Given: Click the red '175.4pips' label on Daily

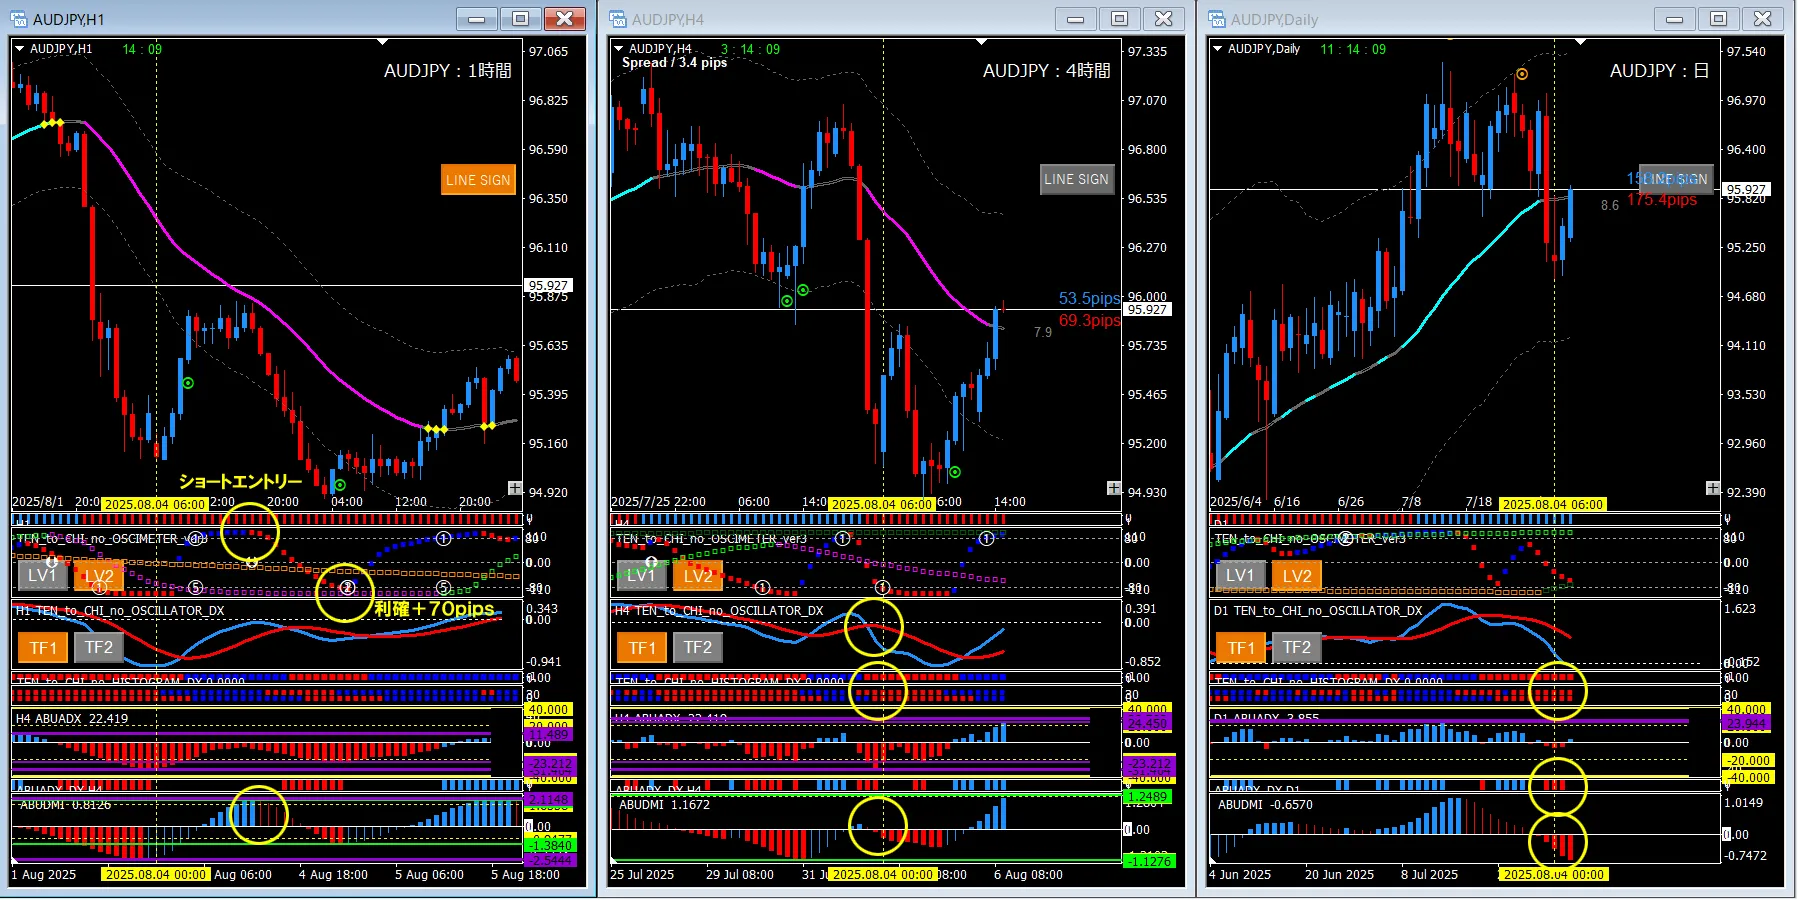Looking at the screenshot, I should (x=1662, y=200).
